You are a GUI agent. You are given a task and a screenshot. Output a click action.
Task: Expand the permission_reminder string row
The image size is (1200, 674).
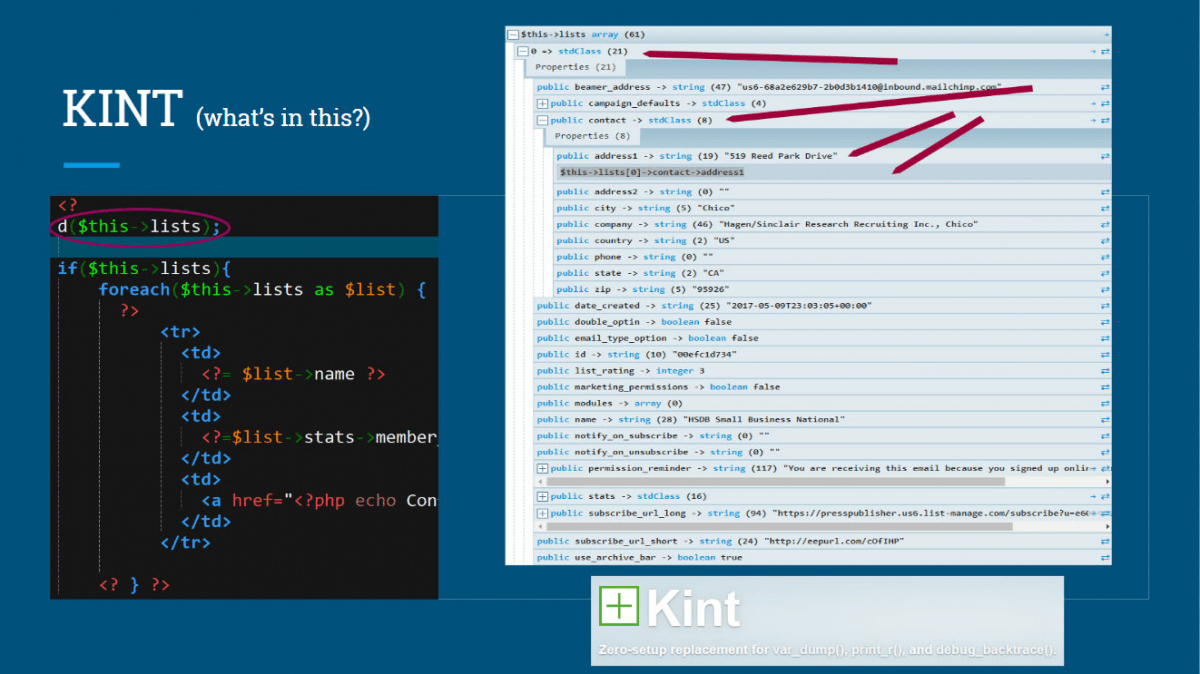543,468
